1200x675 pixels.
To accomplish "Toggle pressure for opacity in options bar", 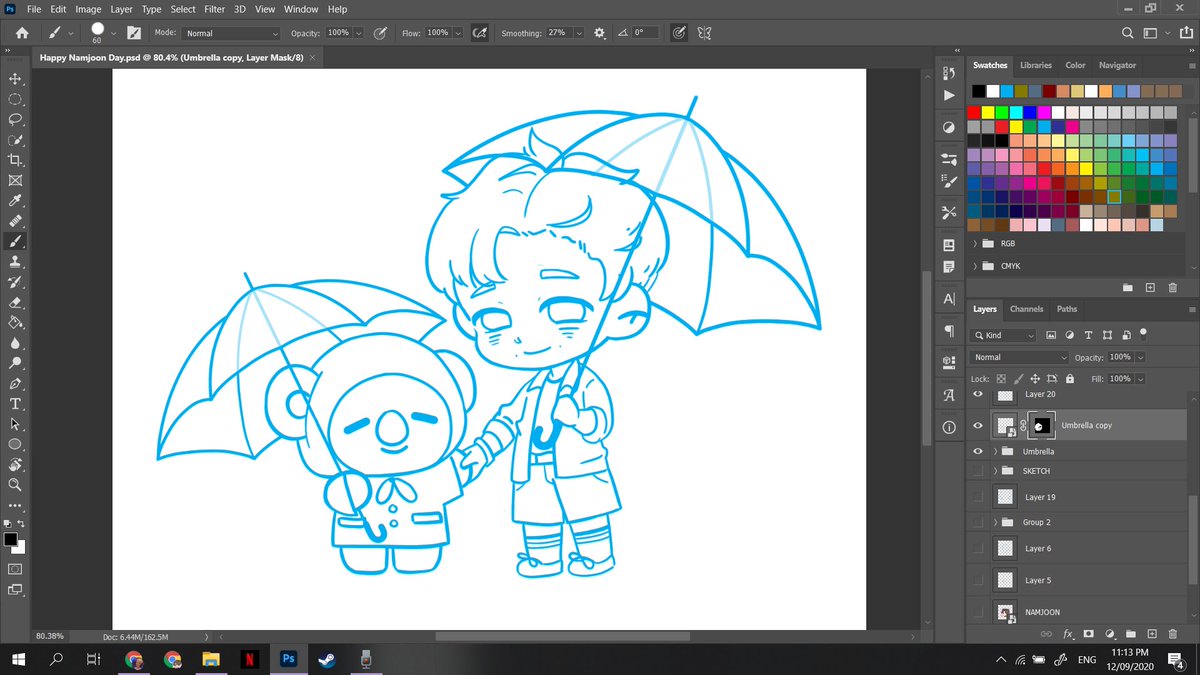I will [x=380, y=33].
